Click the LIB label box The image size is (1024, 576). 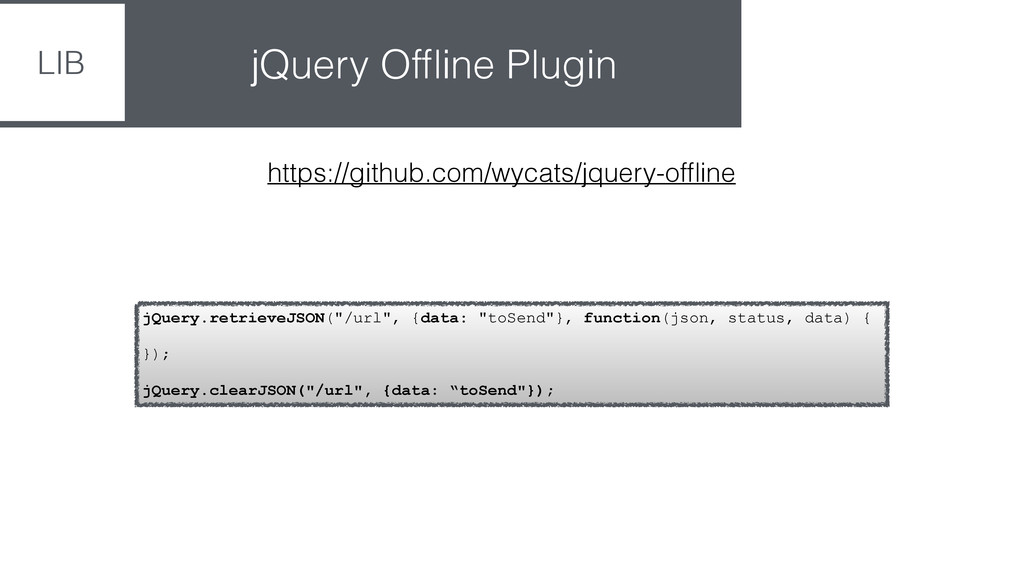point(62,62)
